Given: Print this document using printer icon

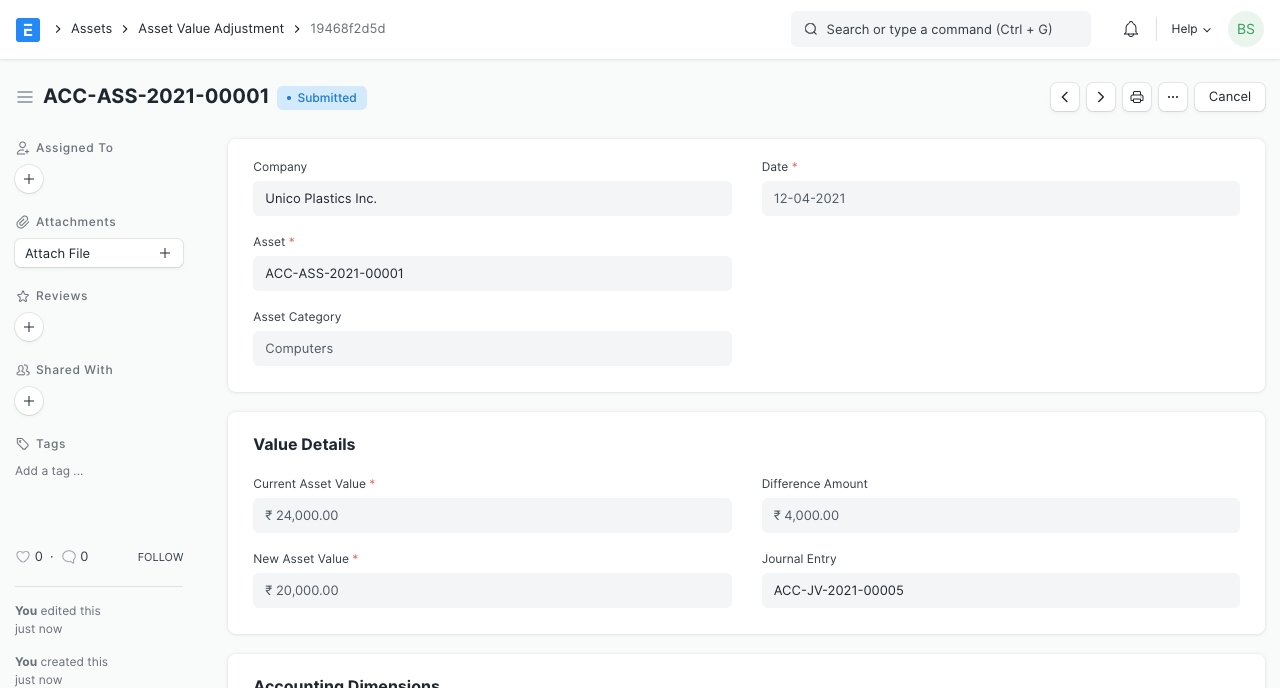Looking at the screenshot, I should coord(1137,97).
